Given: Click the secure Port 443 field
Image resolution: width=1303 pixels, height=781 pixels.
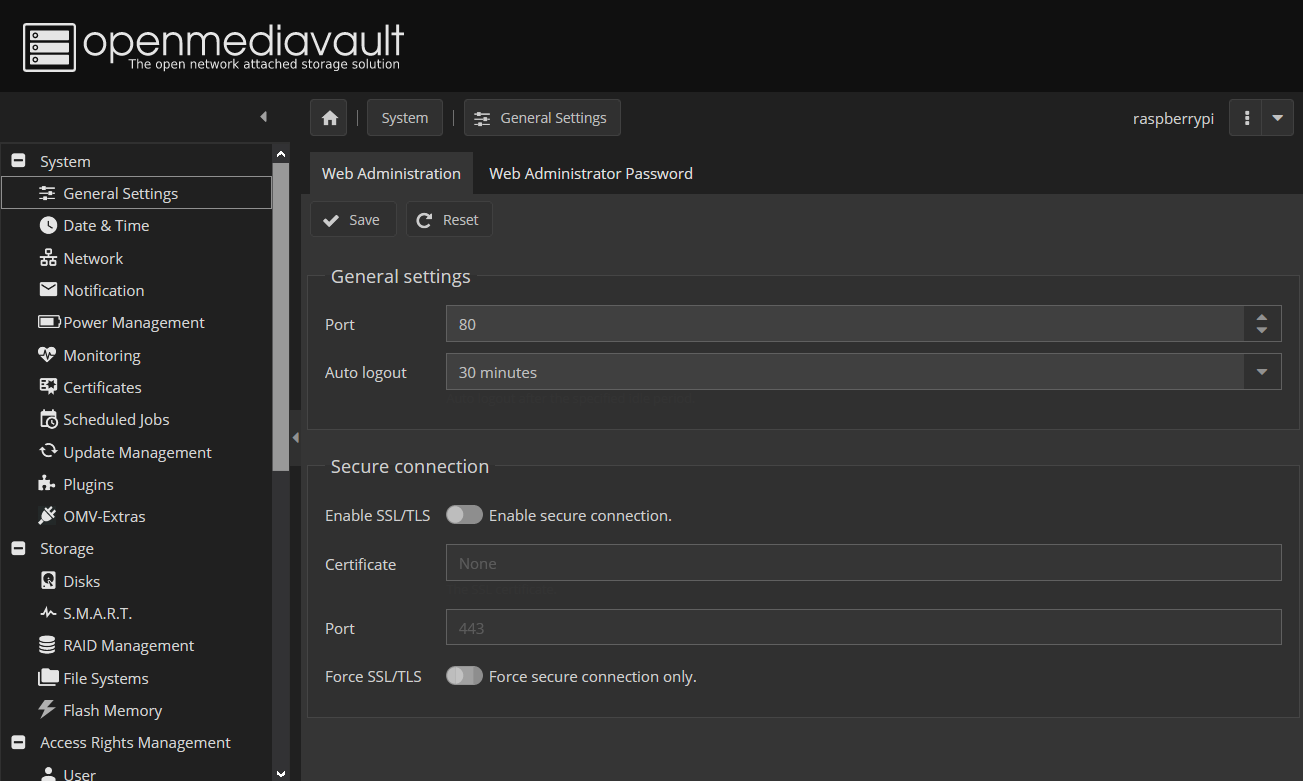Looking at the screenshot, I should click(x=864, y=628).
